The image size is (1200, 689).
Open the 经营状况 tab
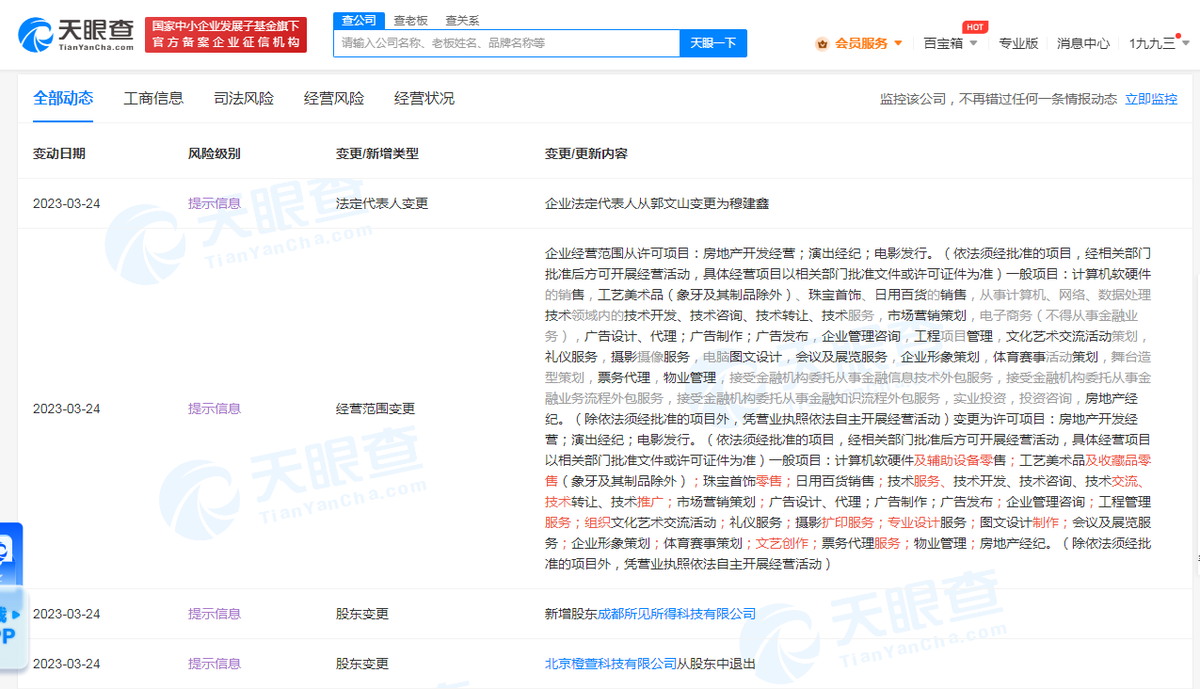tap(424, 98)
